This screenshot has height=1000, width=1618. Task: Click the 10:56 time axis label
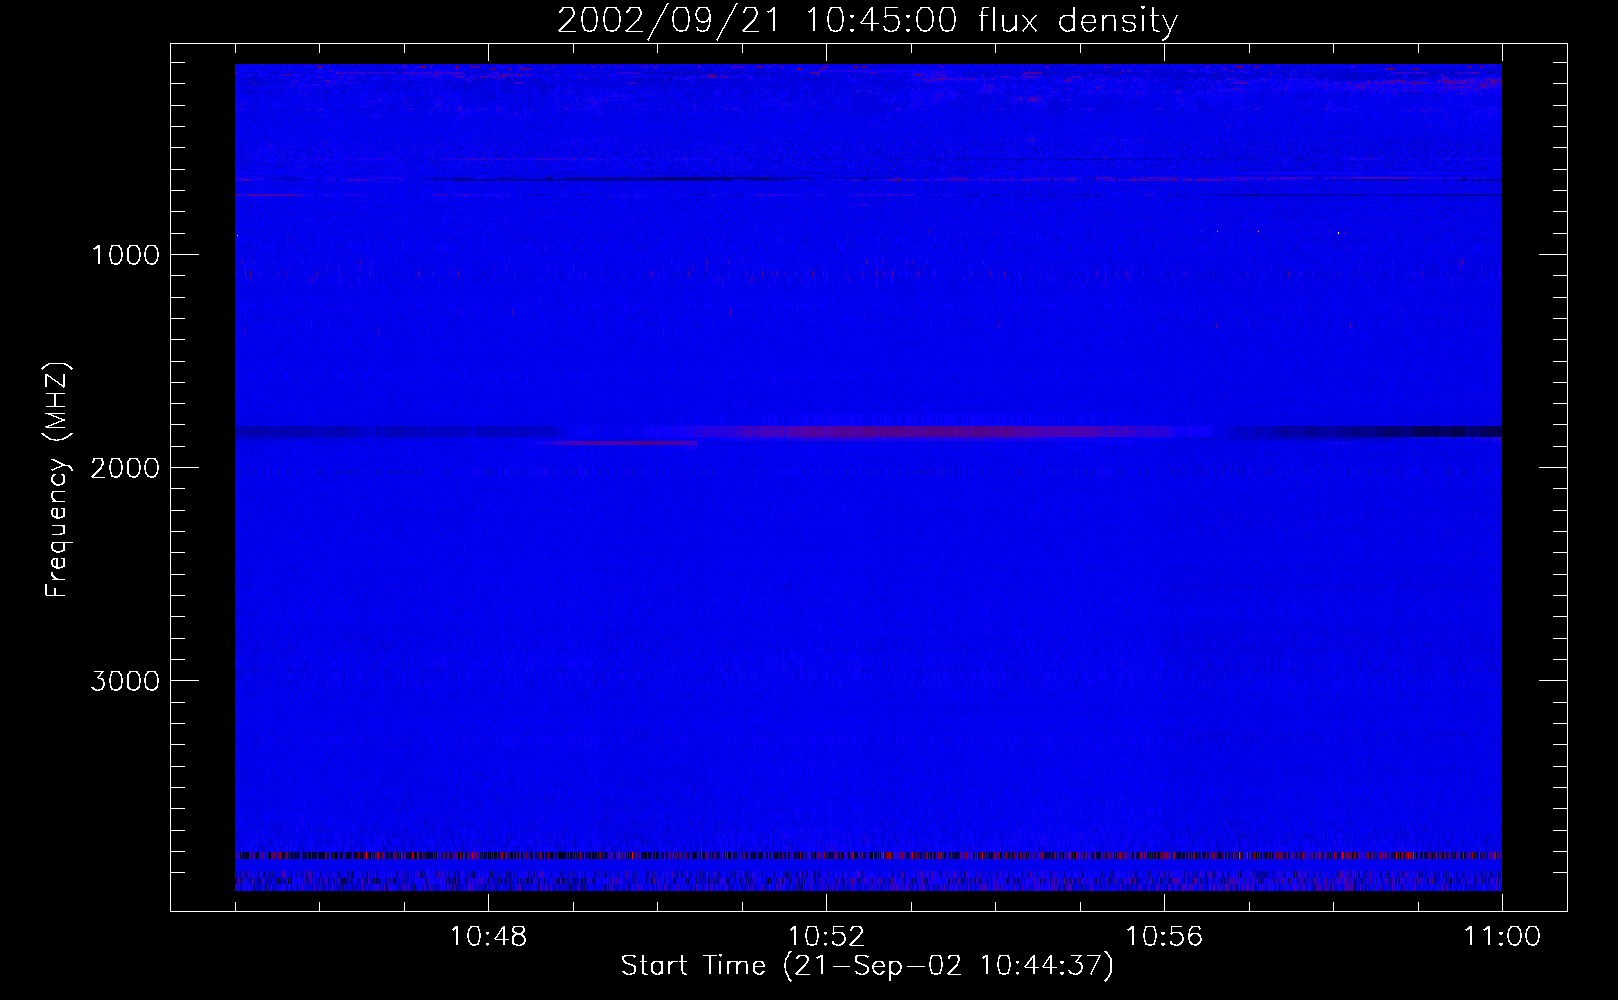(x=1164, y=937)
